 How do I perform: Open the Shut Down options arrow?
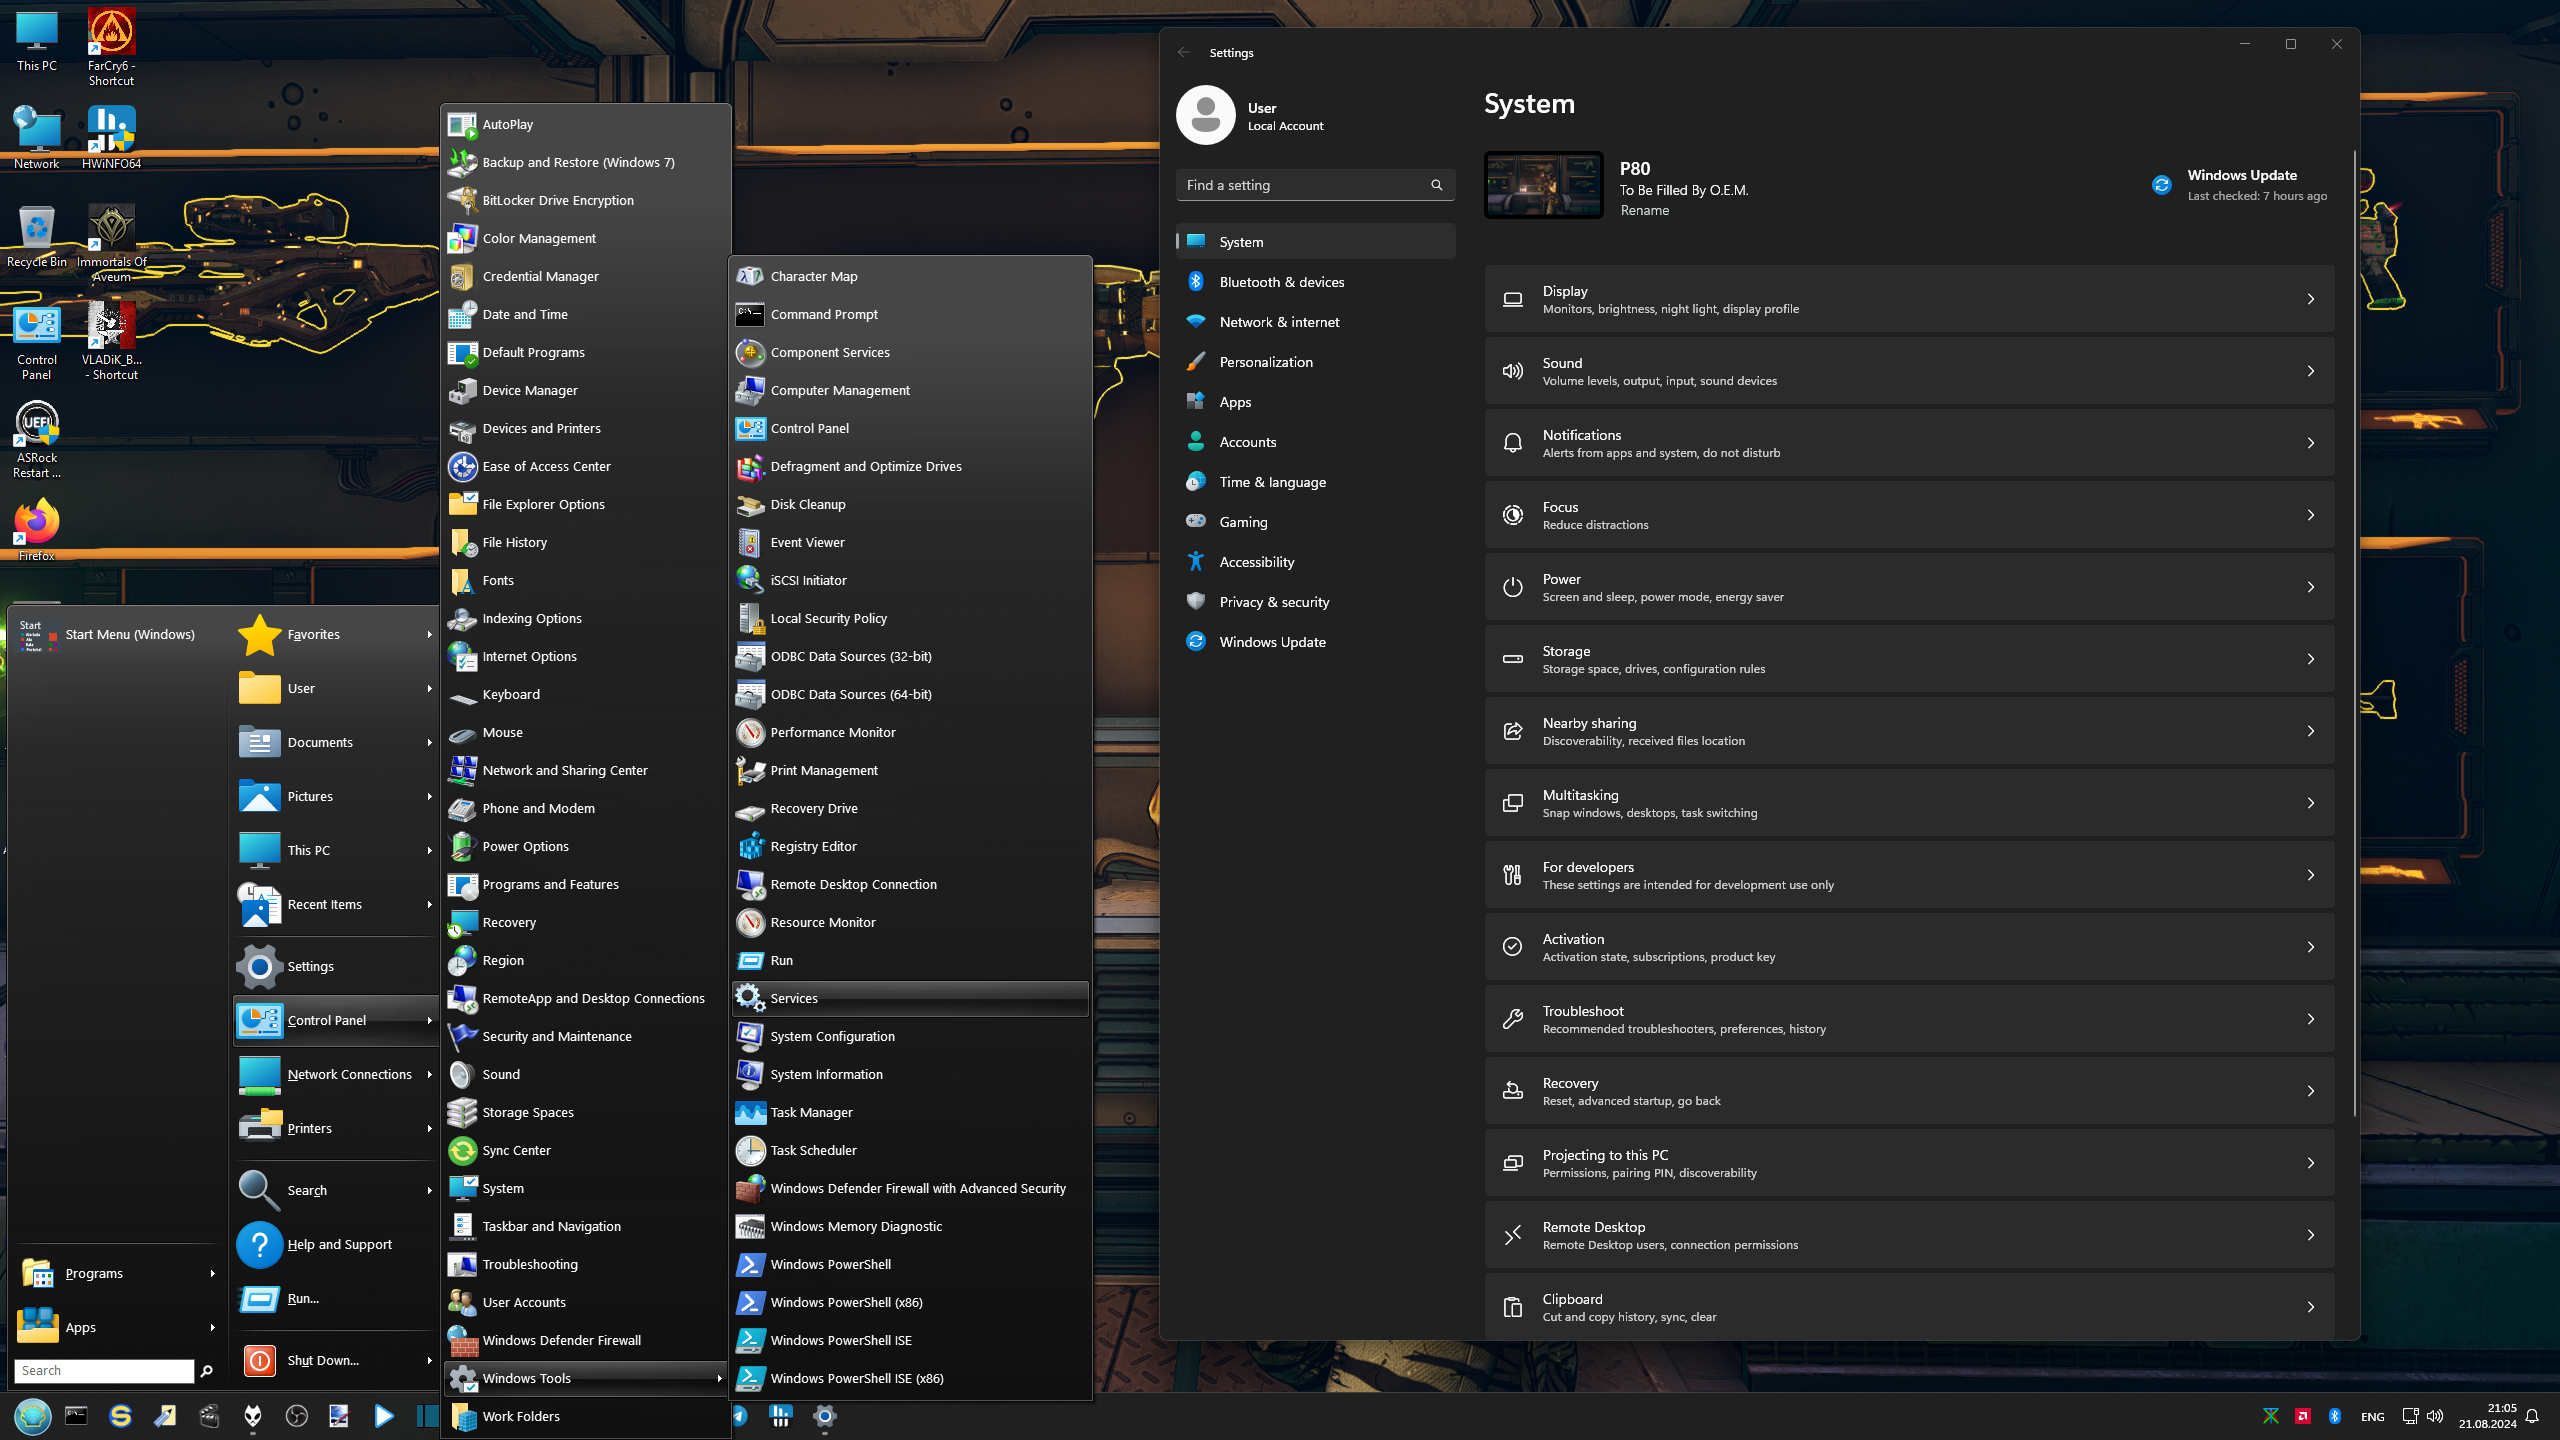429,1360
